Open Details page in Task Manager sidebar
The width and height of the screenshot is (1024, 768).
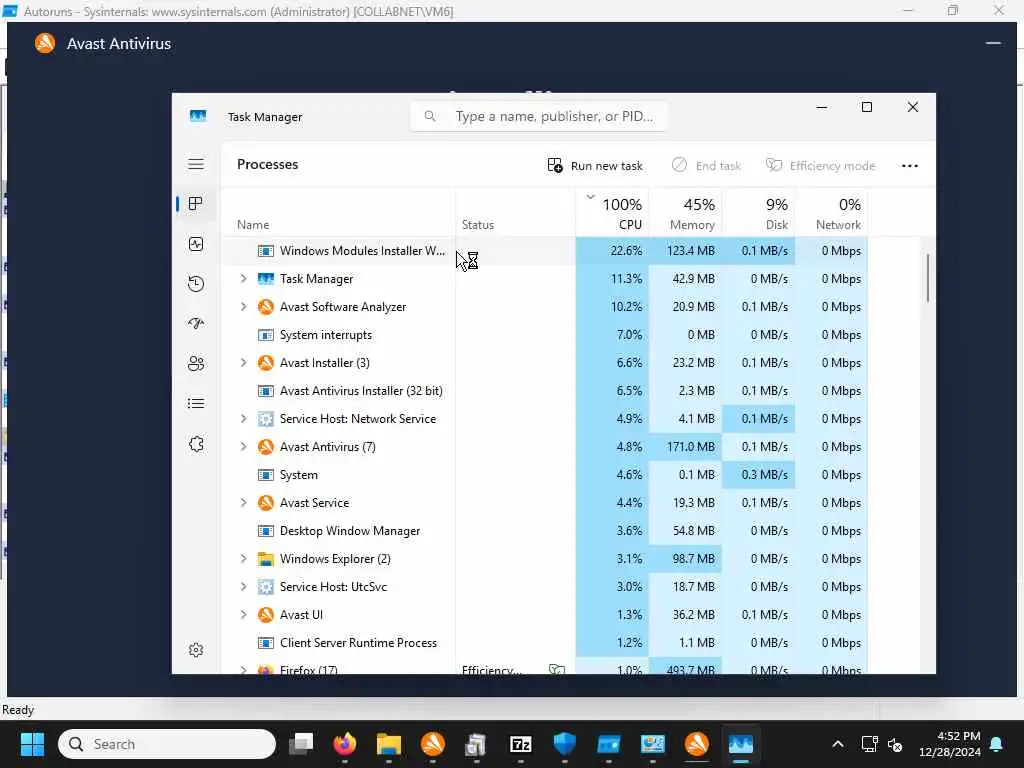(196, 404)
